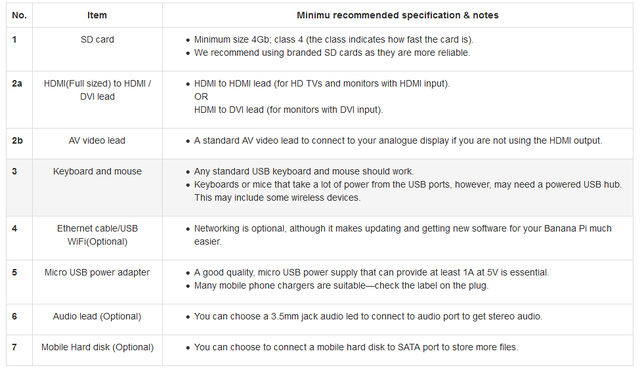This screenshot has width=640, height=368.
Task: Click the 'No.' column header
Action: point(19,16)
